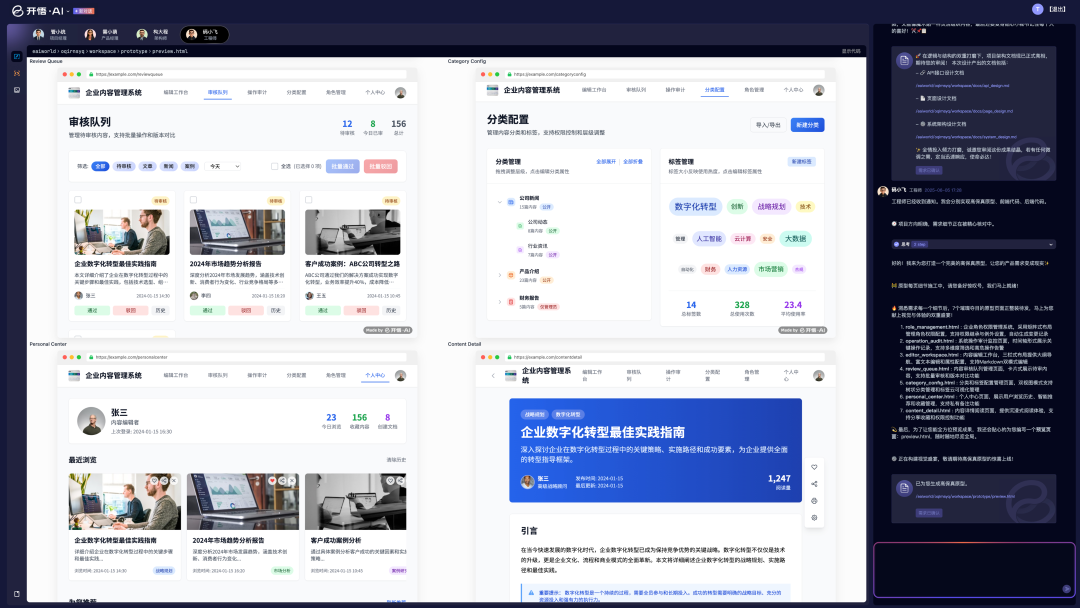Switch to the 产品经理 agent tab

pyautogui.click(x=101, y=34)
